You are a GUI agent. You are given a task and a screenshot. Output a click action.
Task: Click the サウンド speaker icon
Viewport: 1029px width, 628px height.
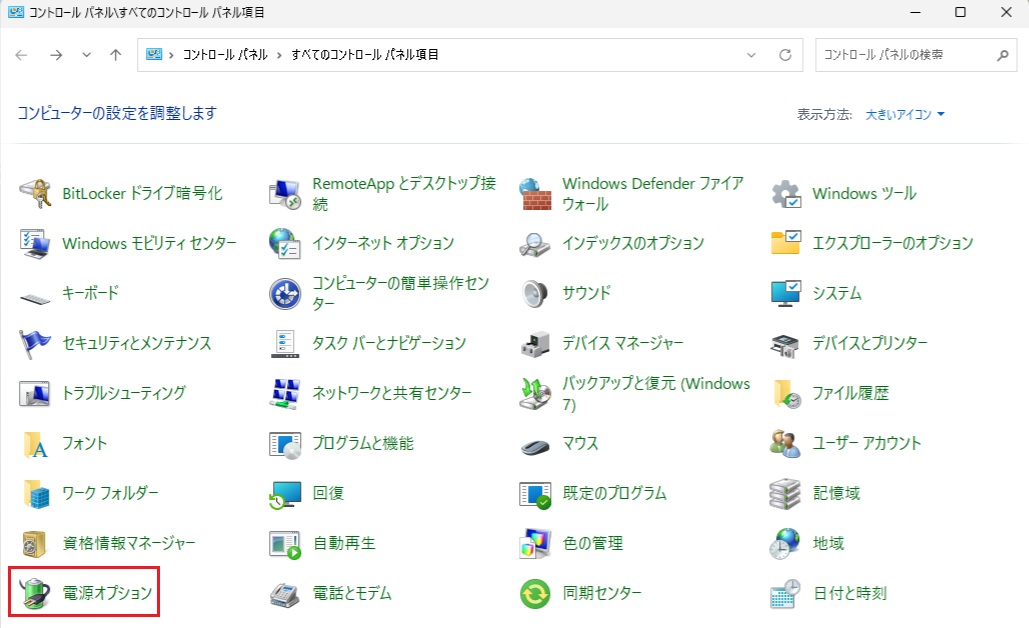tap(536, 293)
